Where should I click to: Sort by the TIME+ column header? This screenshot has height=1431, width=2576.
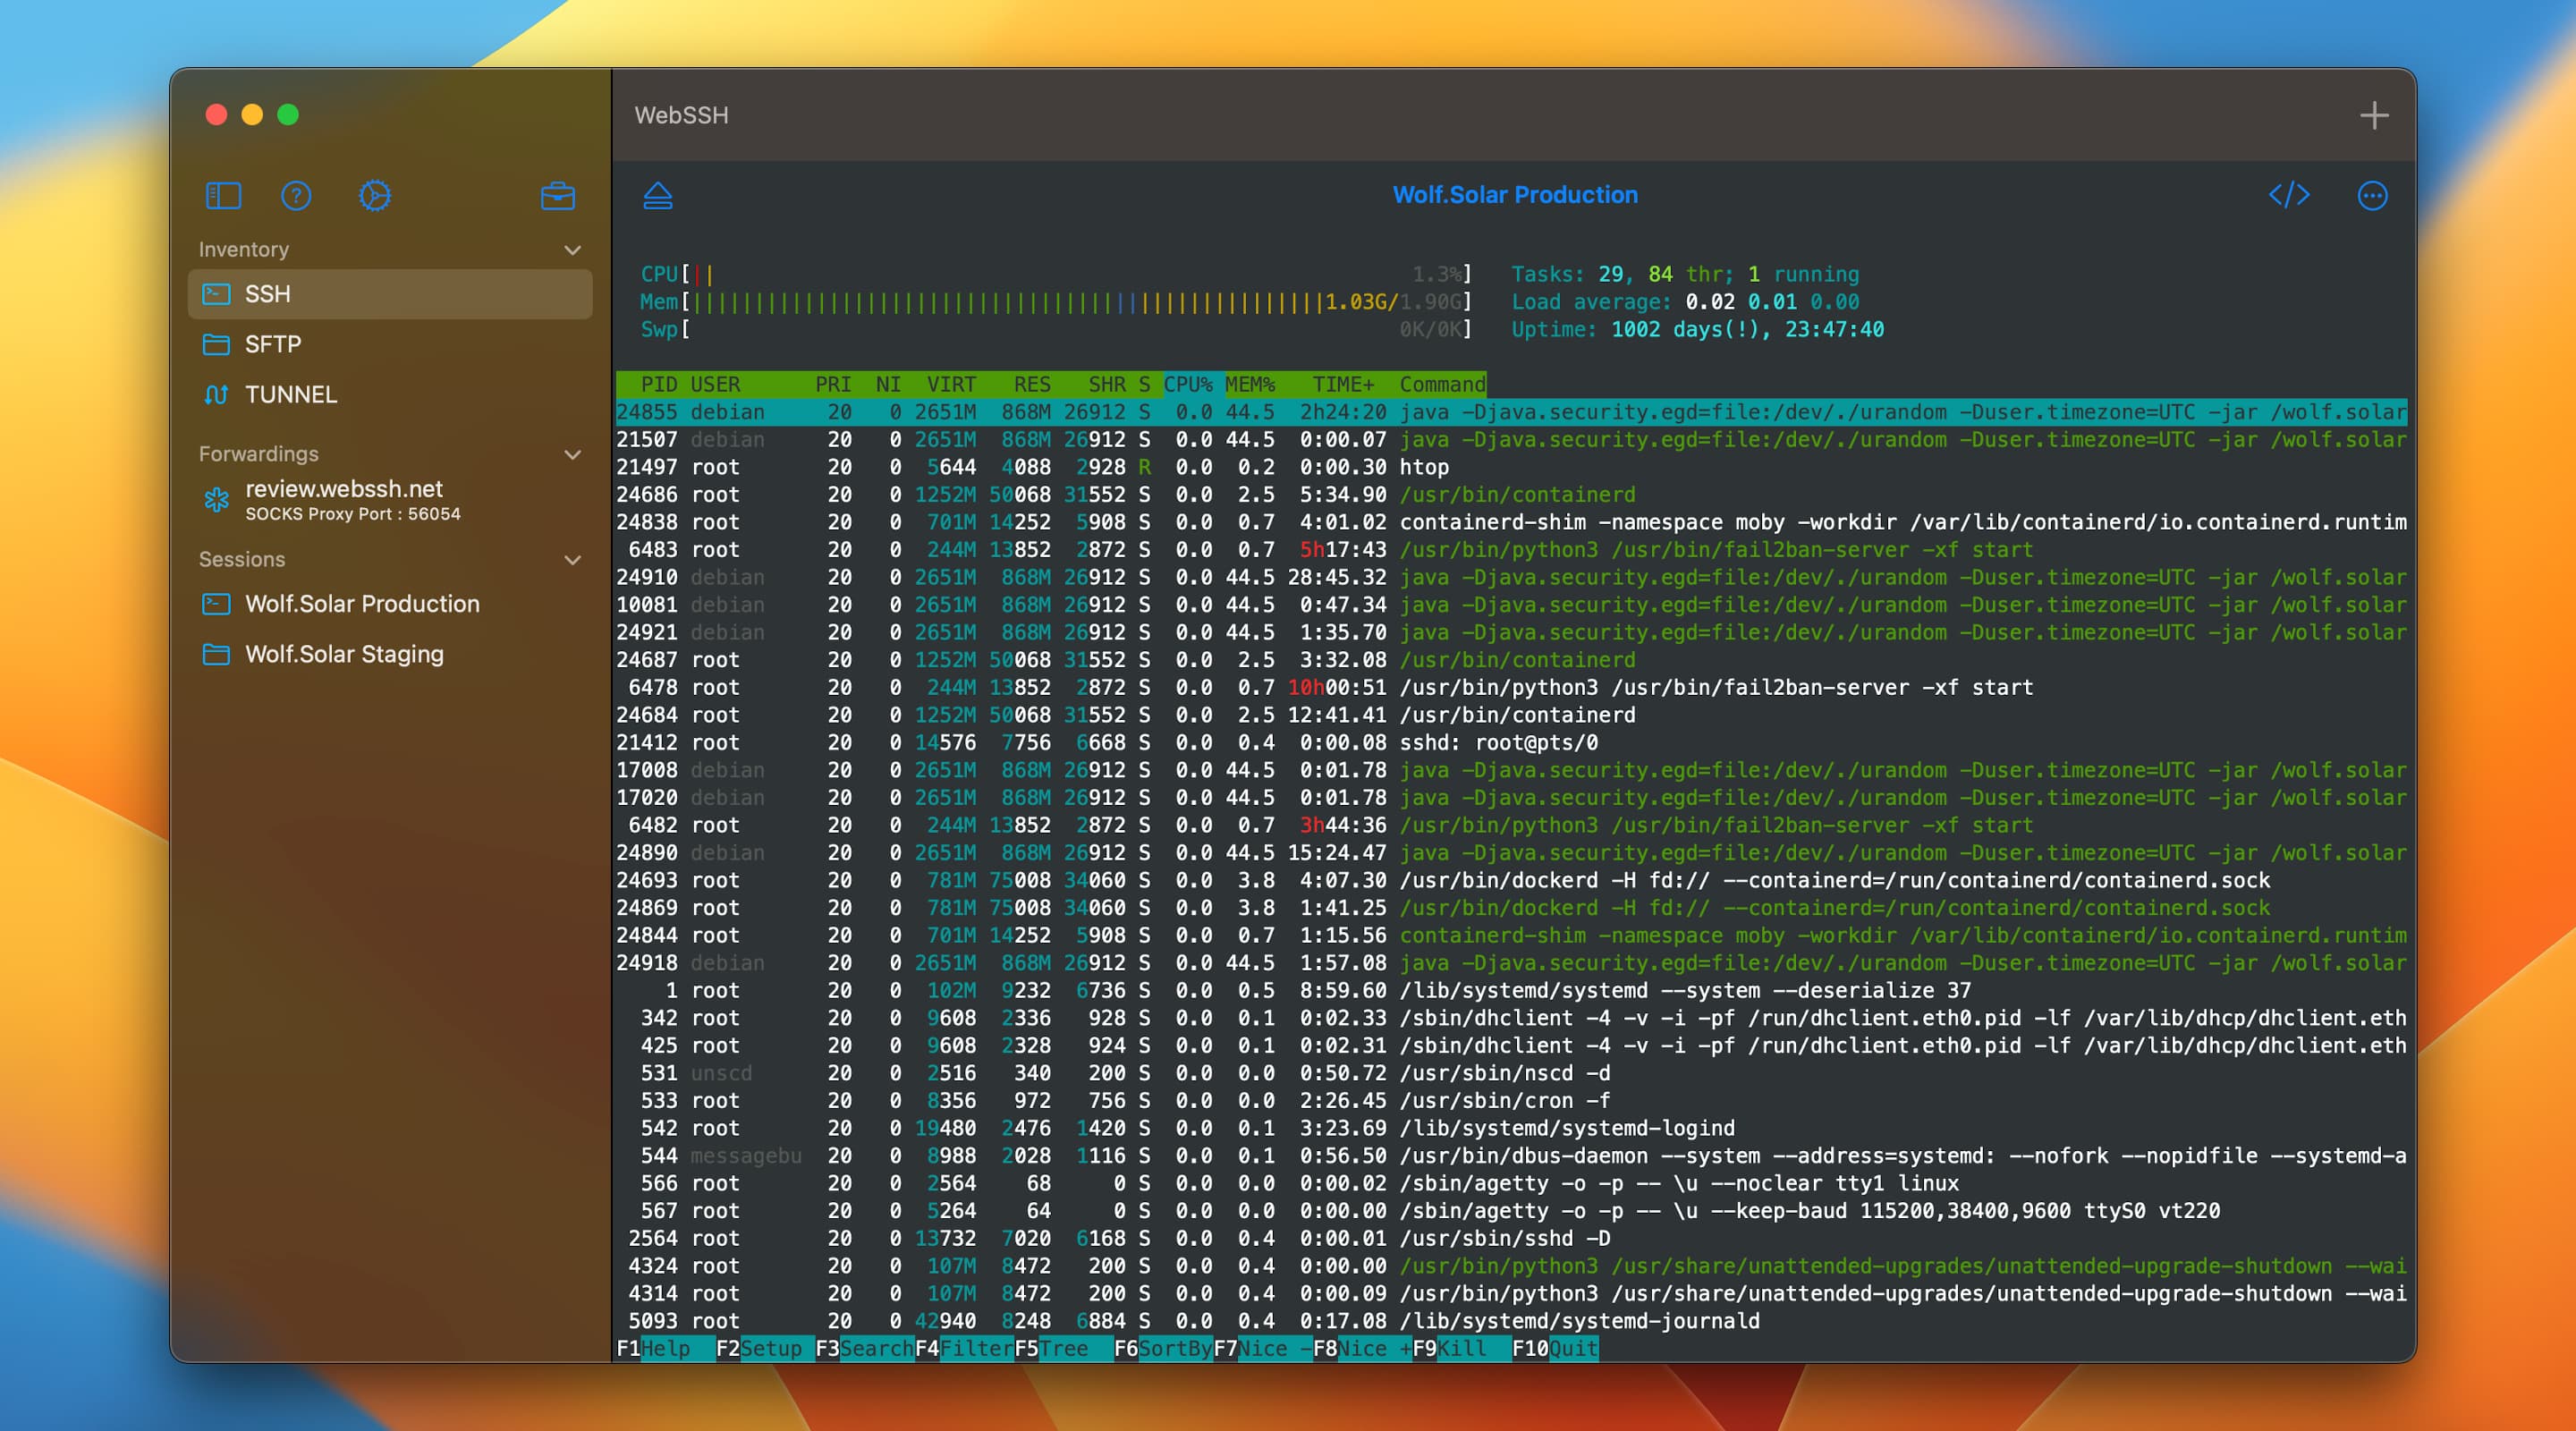pyautogui.click(x=1343, y=384)
